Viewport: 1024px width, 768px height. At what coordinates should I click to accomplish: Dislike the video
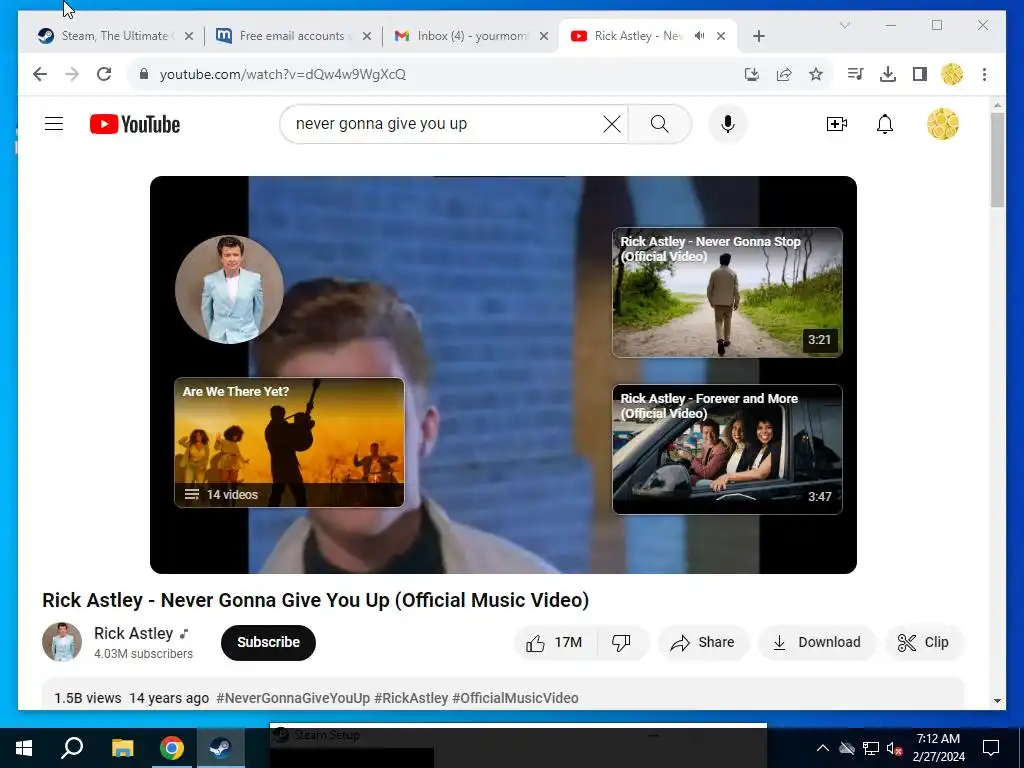(x=622, y=642)
